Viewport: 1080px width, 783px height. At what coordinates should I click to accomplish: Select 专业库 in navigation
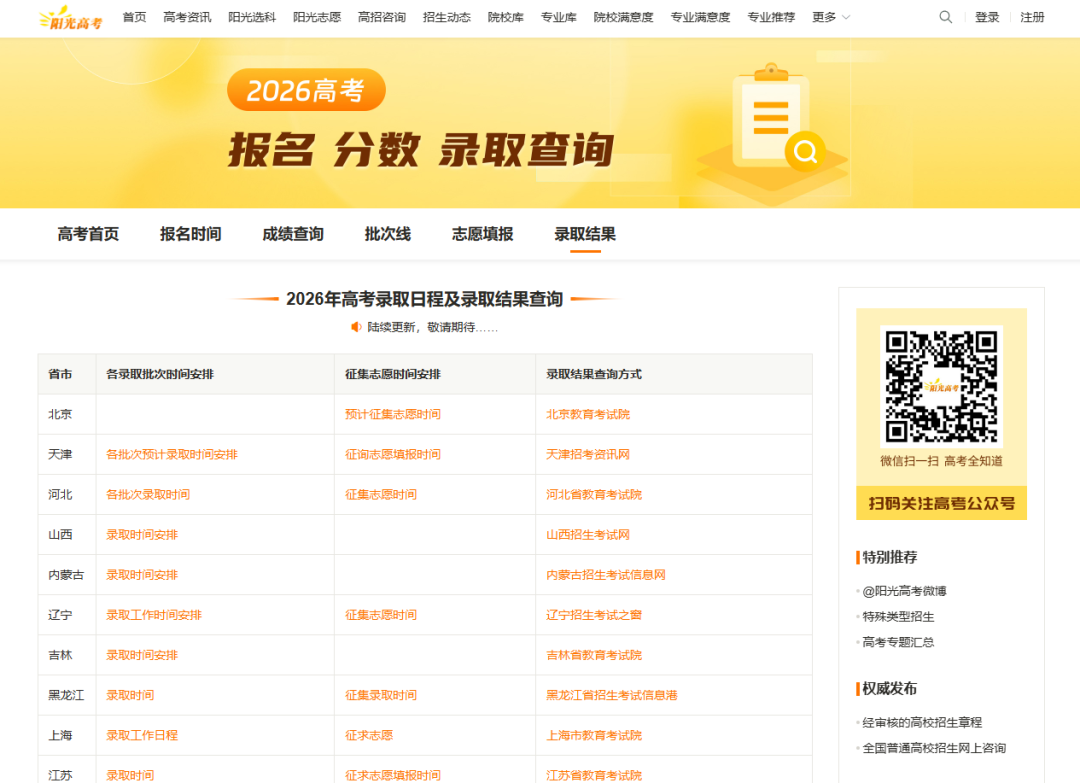coord(559,17)
